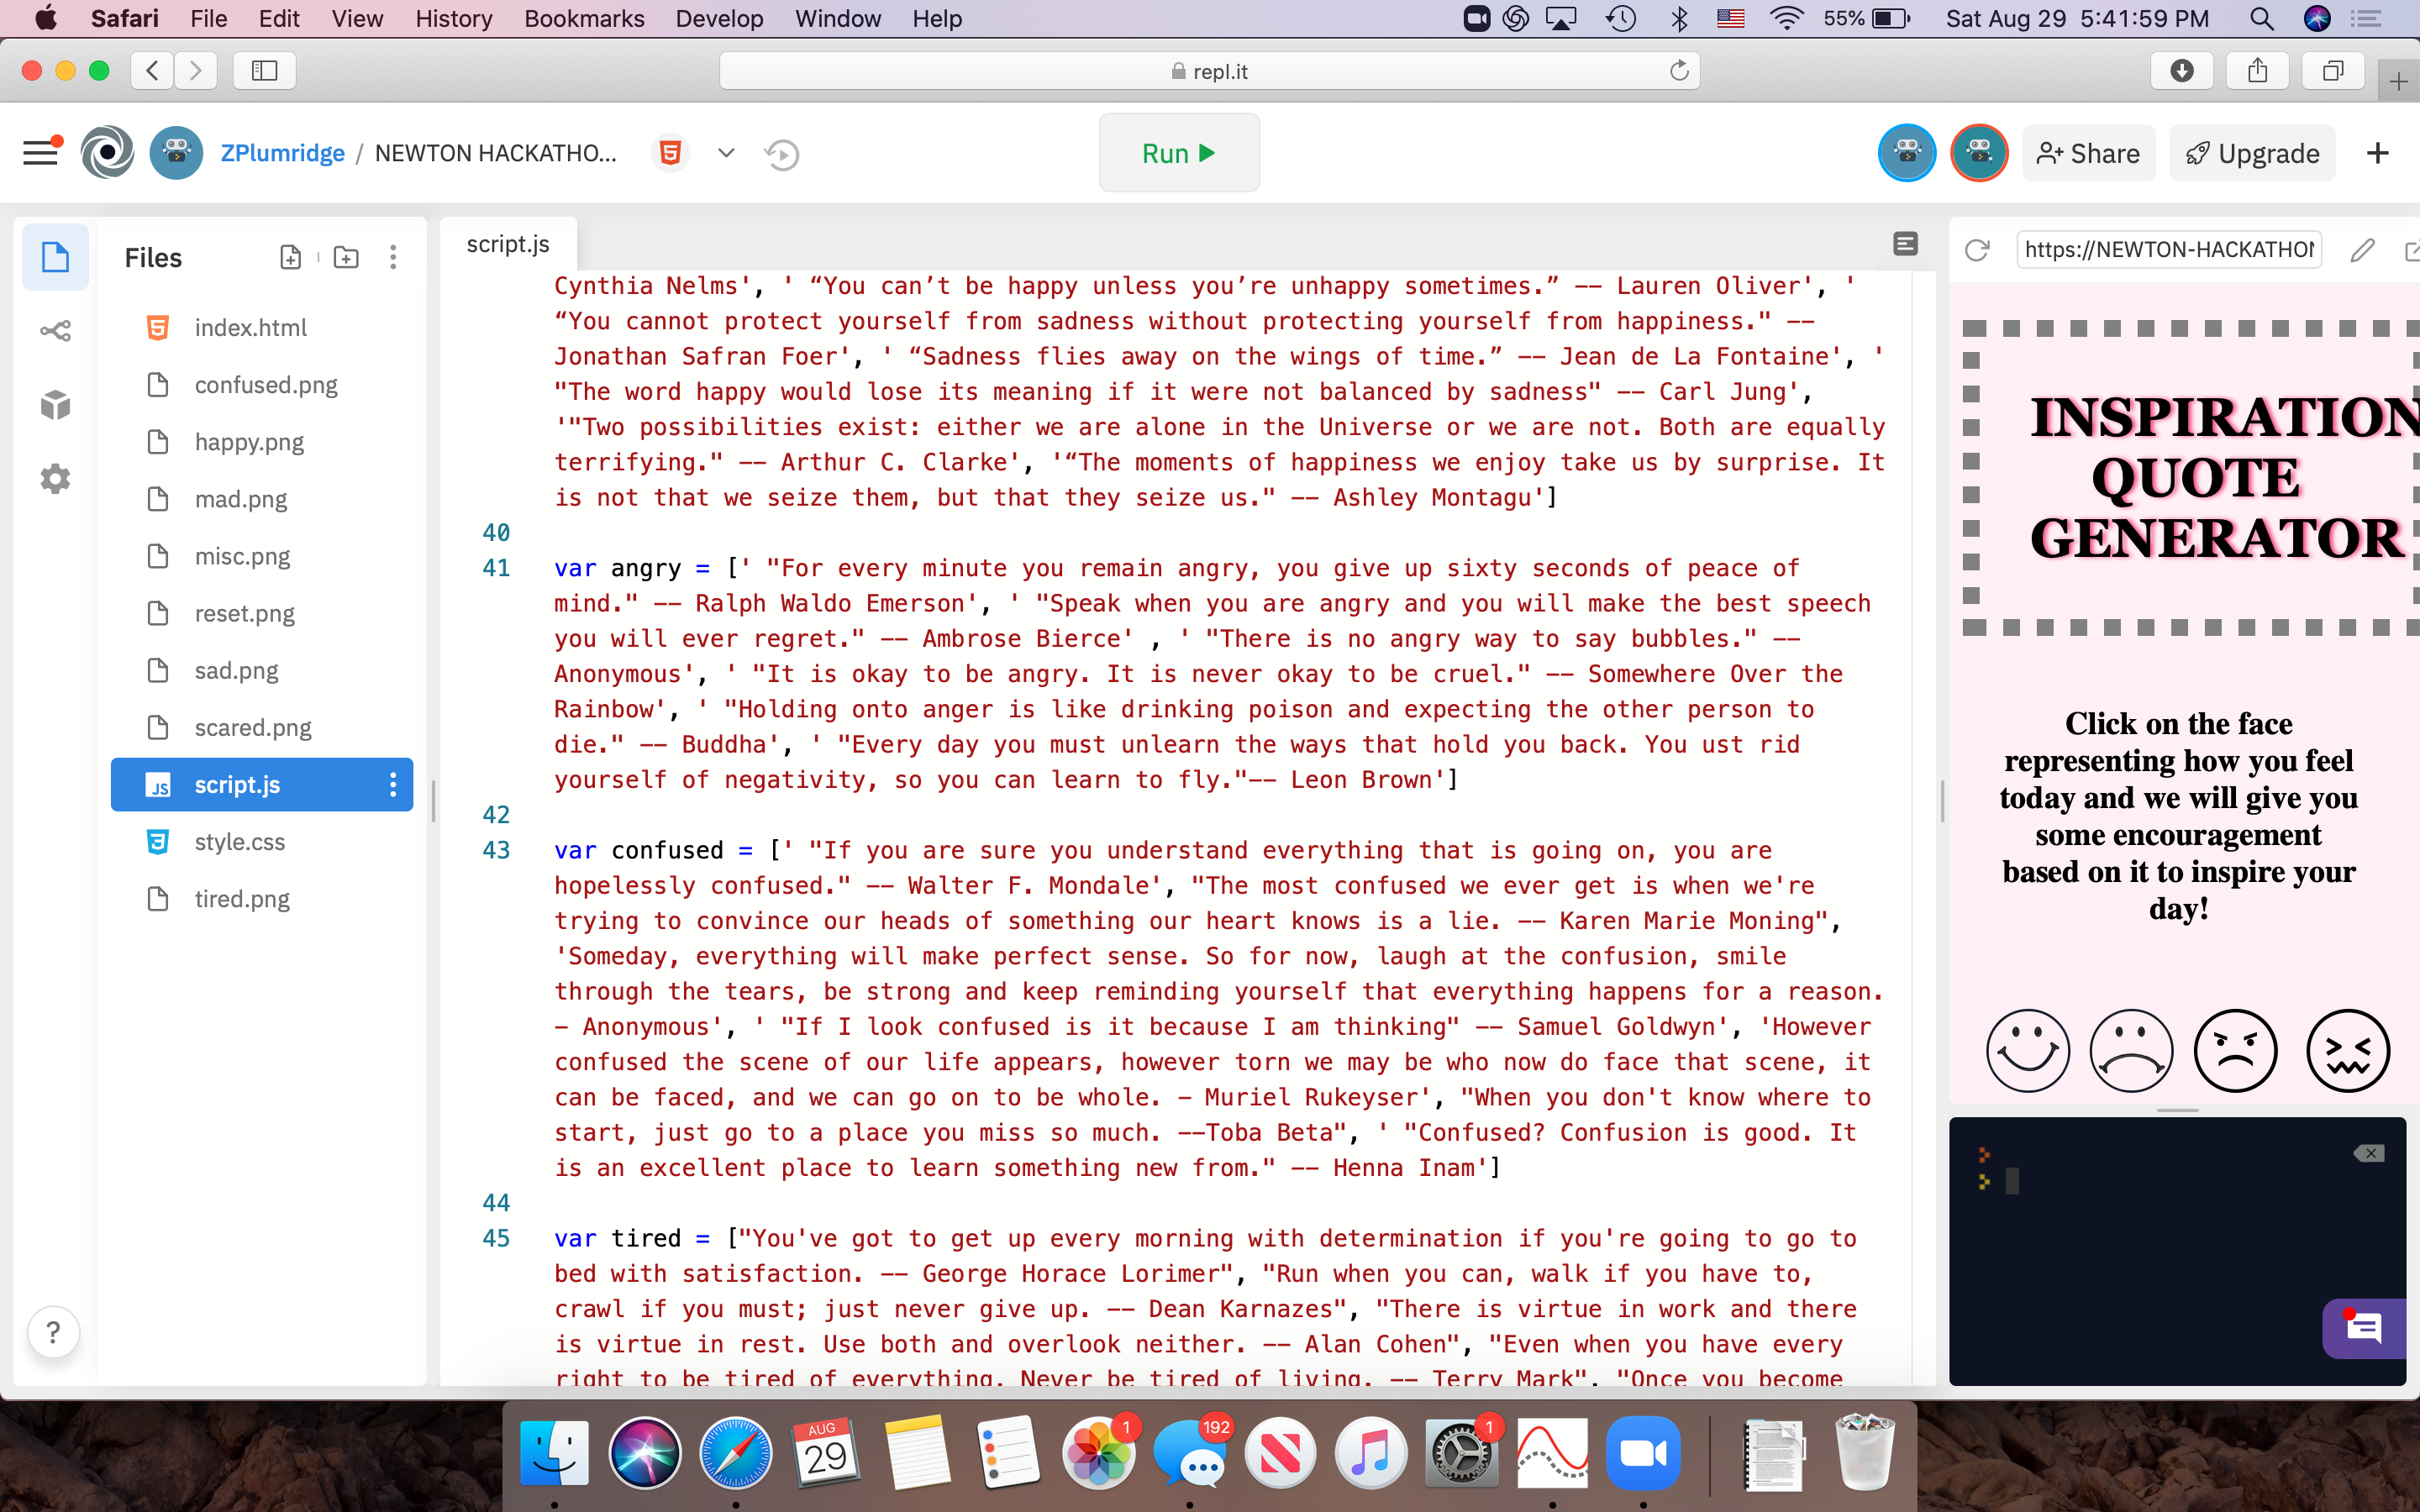Toggle the hamburger navigation menu

(41, 153)
